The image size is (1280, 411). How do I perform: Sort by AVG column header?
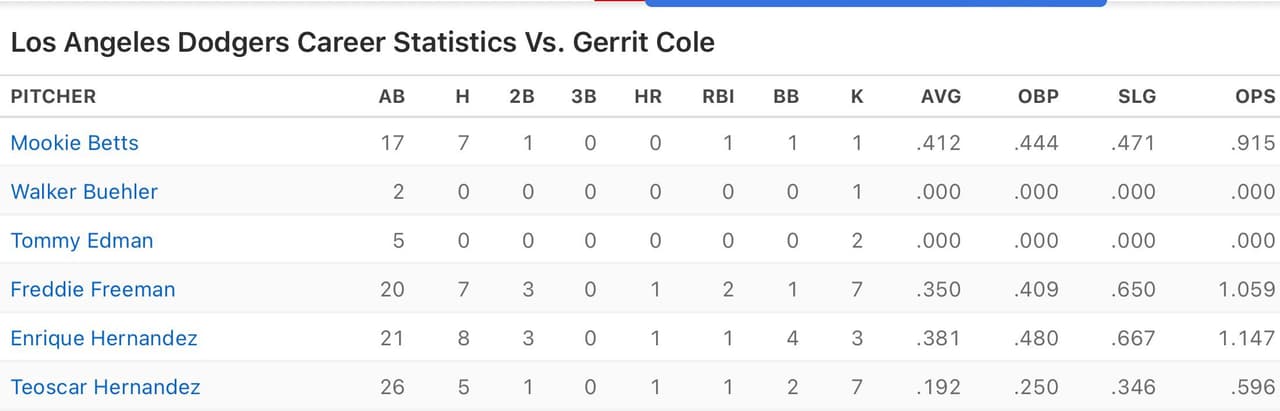click(x=941, y=97)
